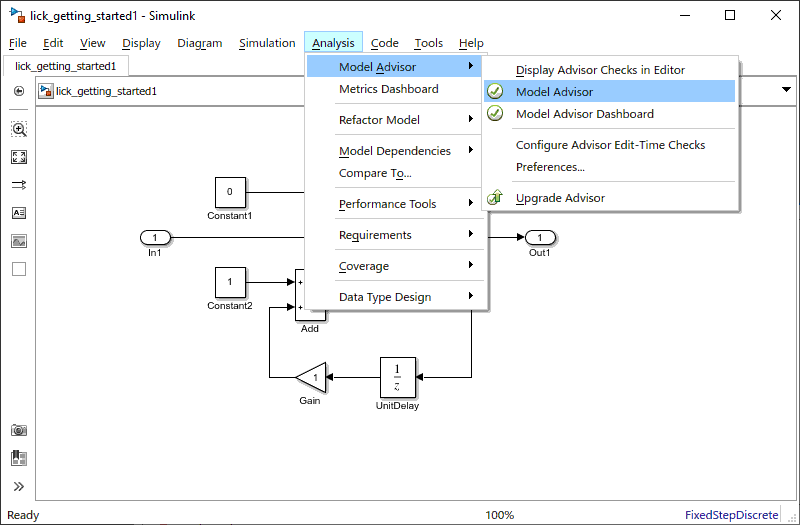800x525 pixels.
Task: Select the In1 input port block
Action: pyautogui.click(x=155, y=237)
